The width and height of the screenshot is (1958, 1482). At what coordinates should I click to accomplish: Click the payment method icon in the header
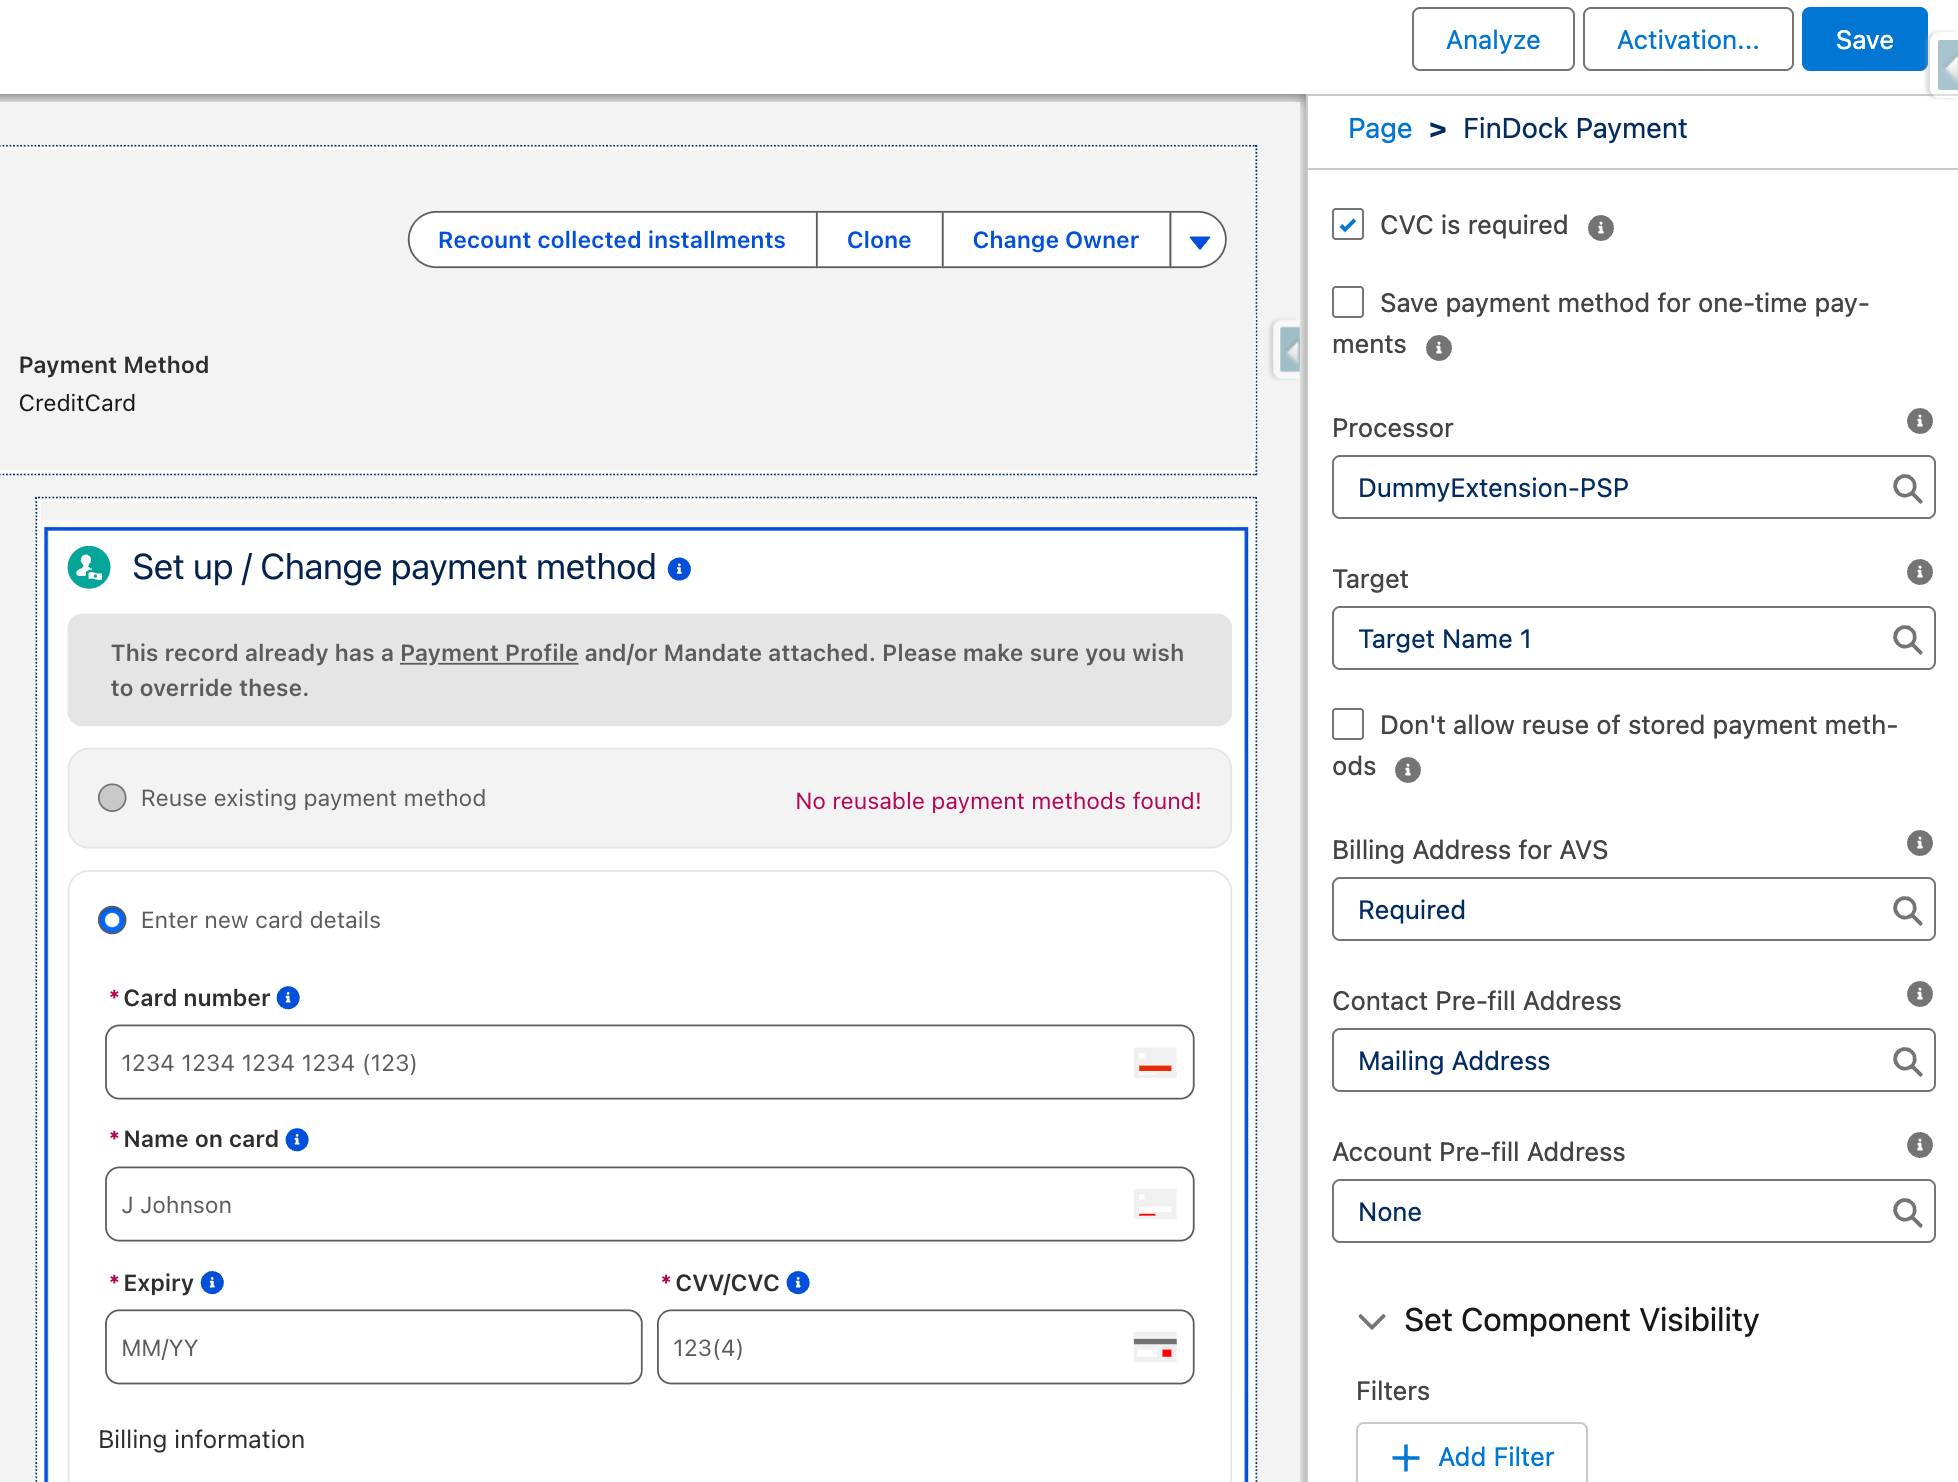point(88,567)
